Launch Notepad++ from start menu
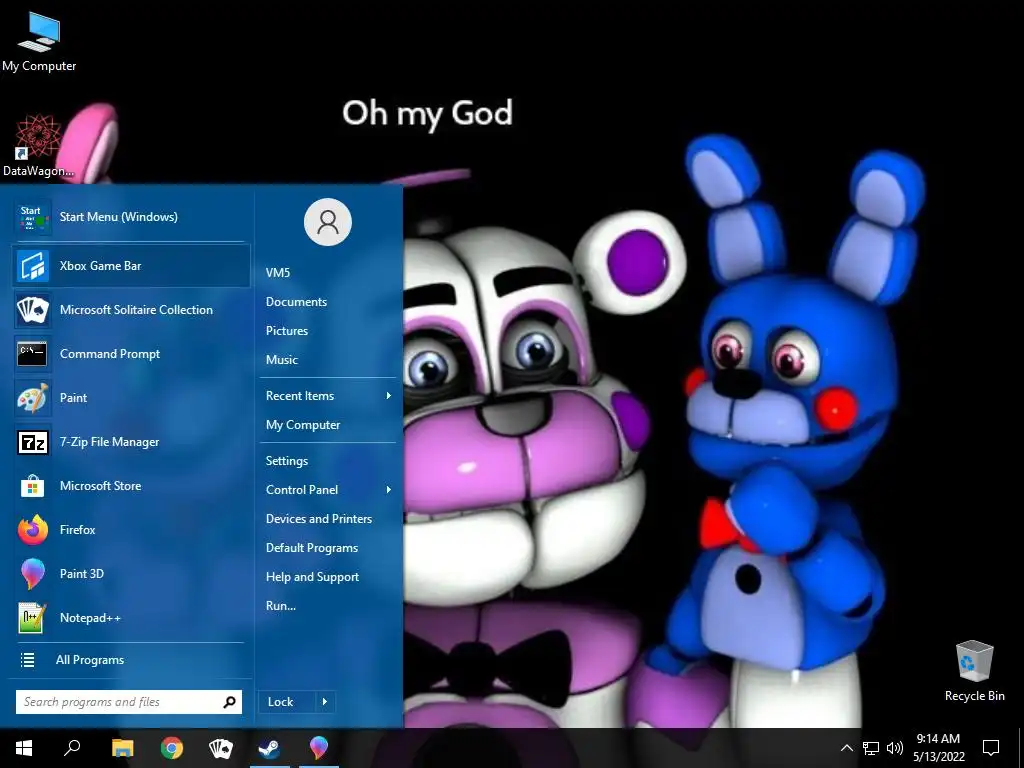 tap(131, 618)
